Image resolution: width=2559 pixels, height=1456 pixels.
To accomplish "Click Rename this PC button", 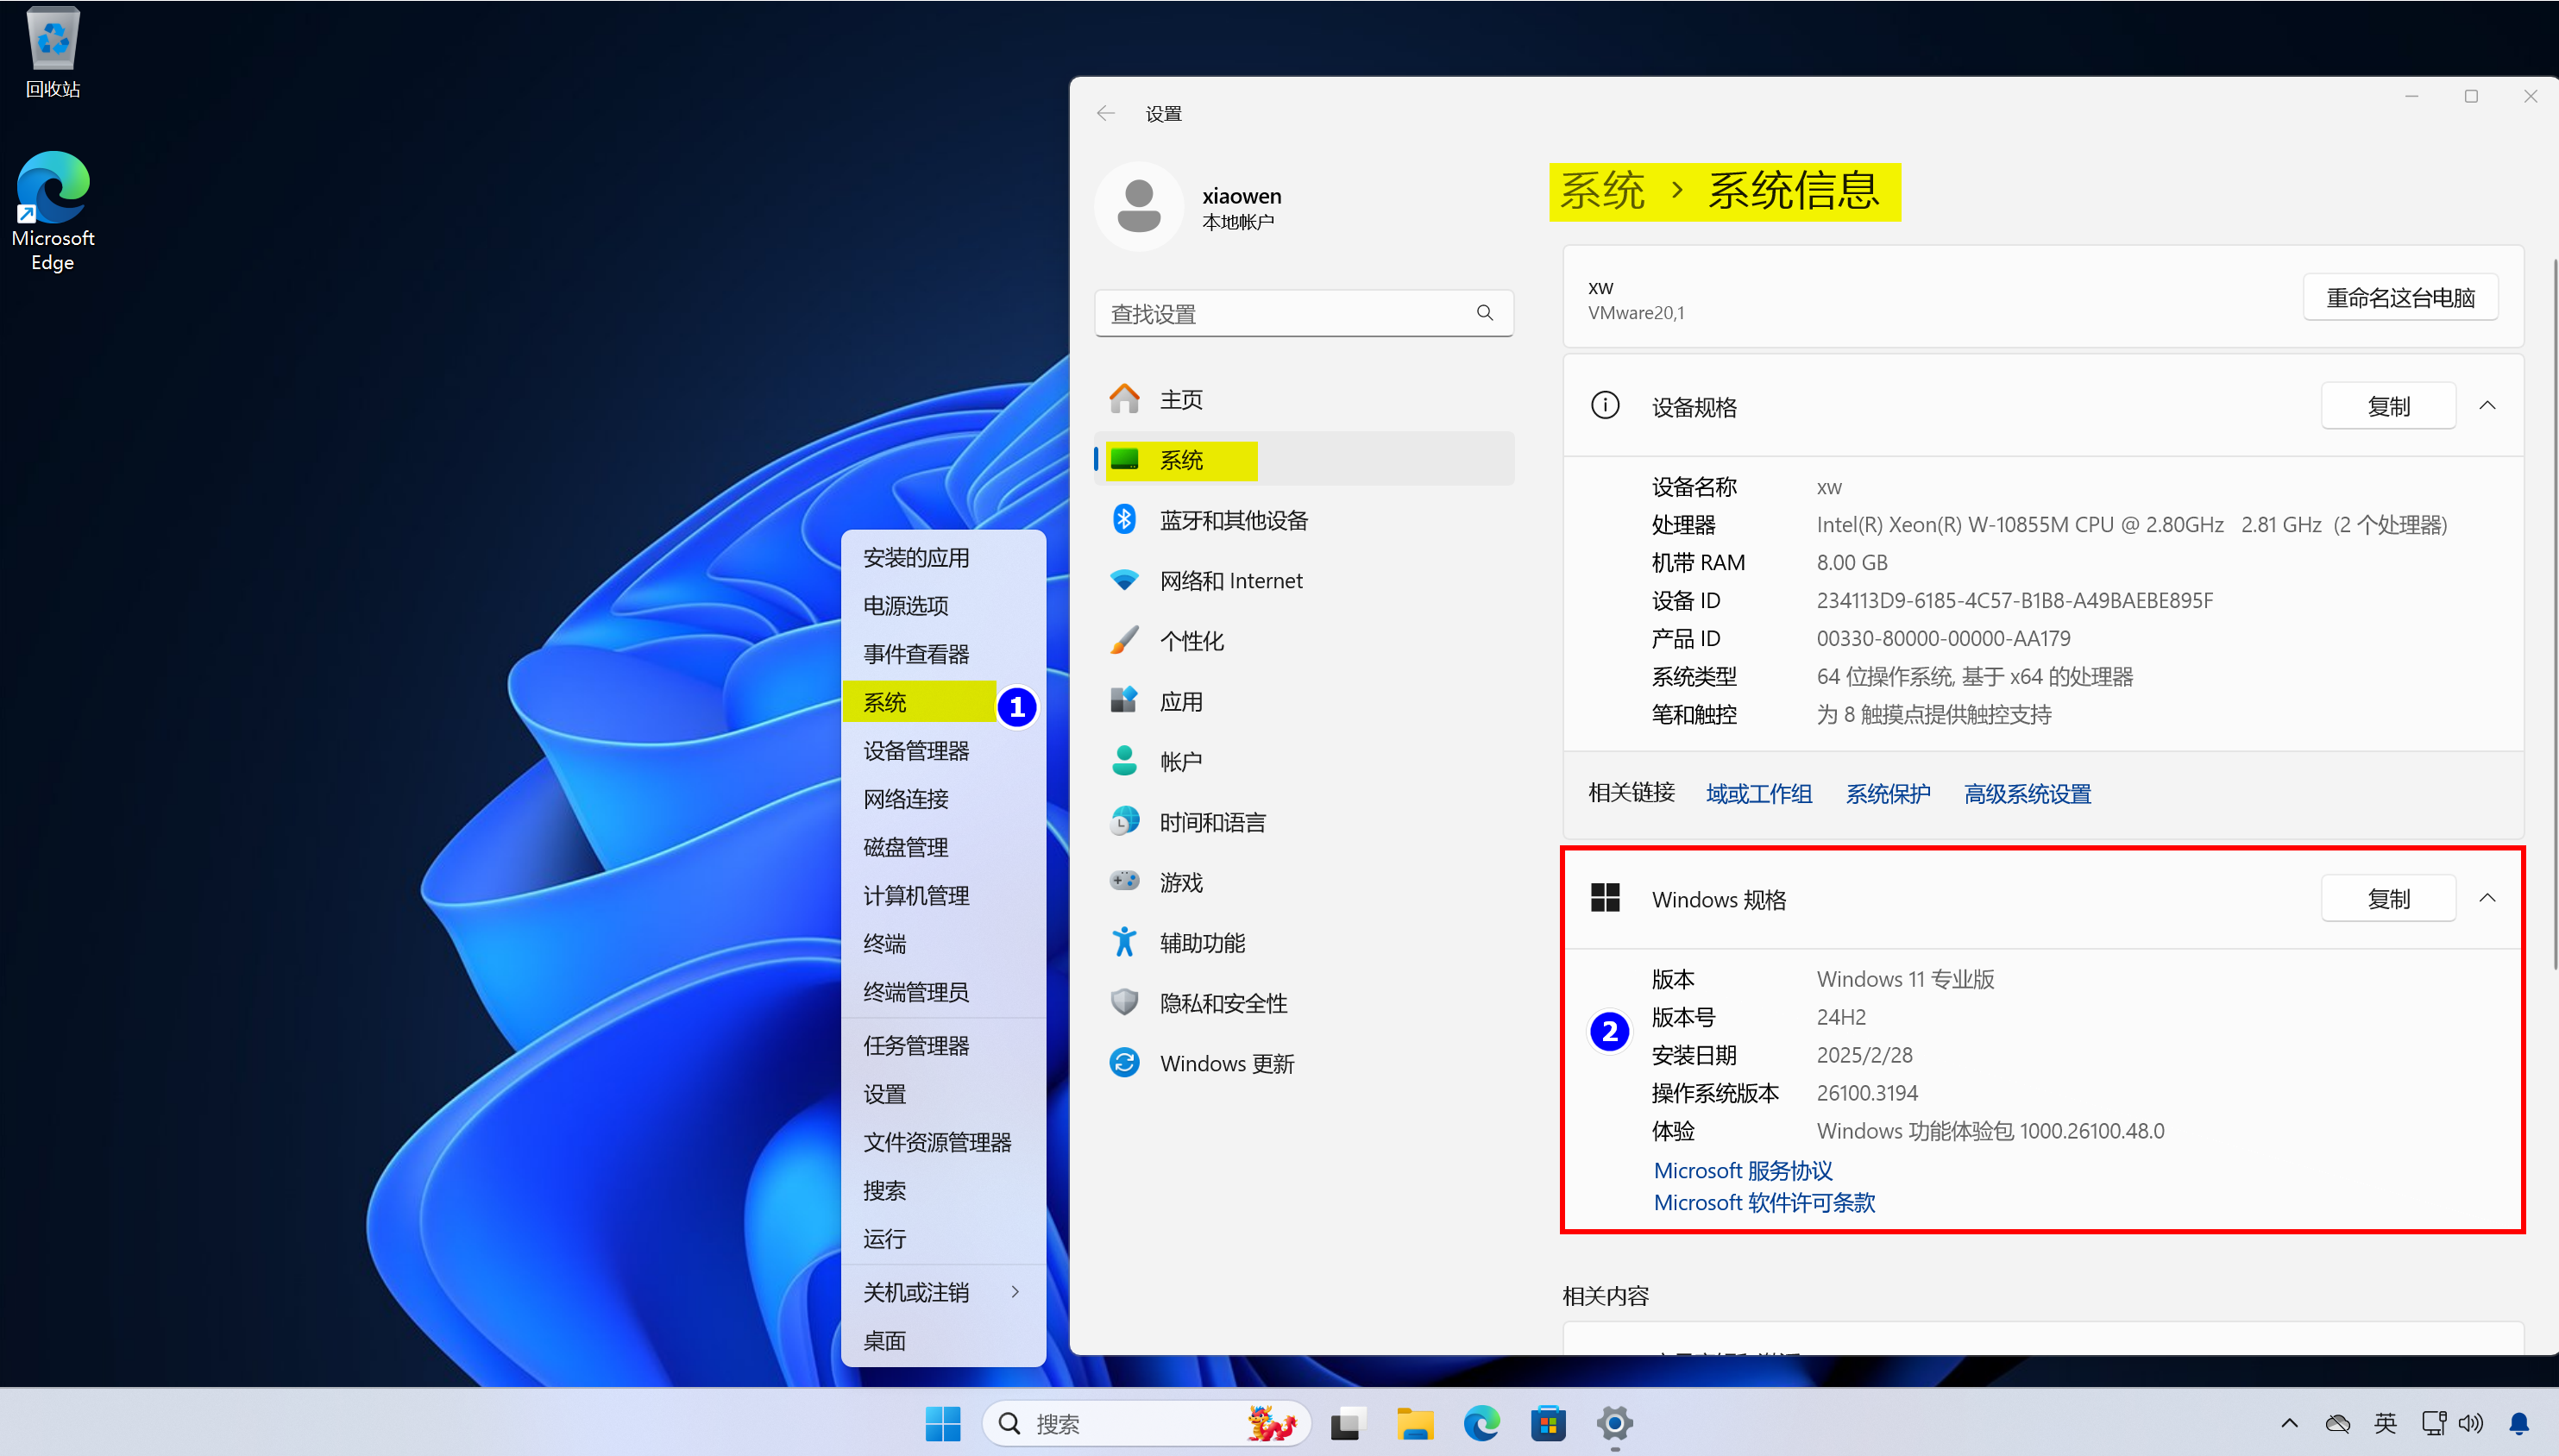I will pos(2400,297).
